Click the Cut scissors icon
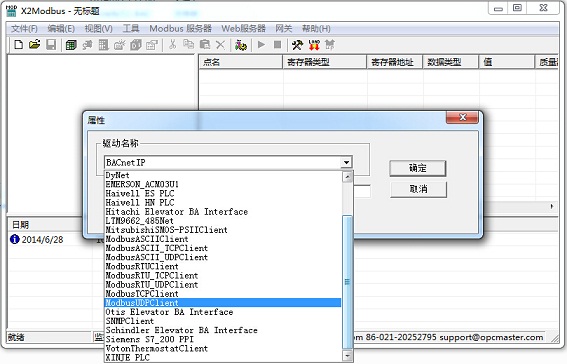The image size is (567, 364). [172, 45]
